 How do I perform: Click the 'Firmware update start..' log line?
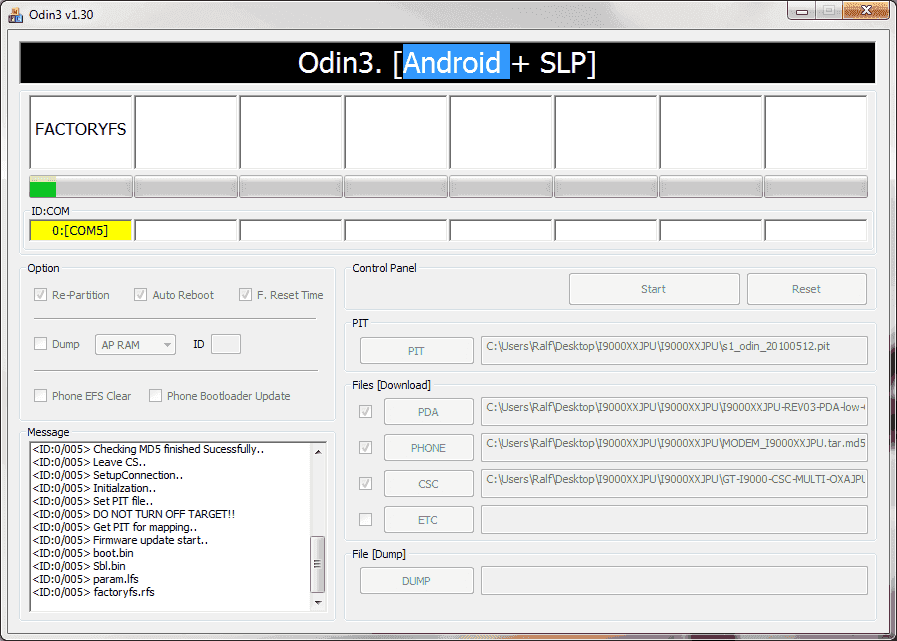coord(120,540)
